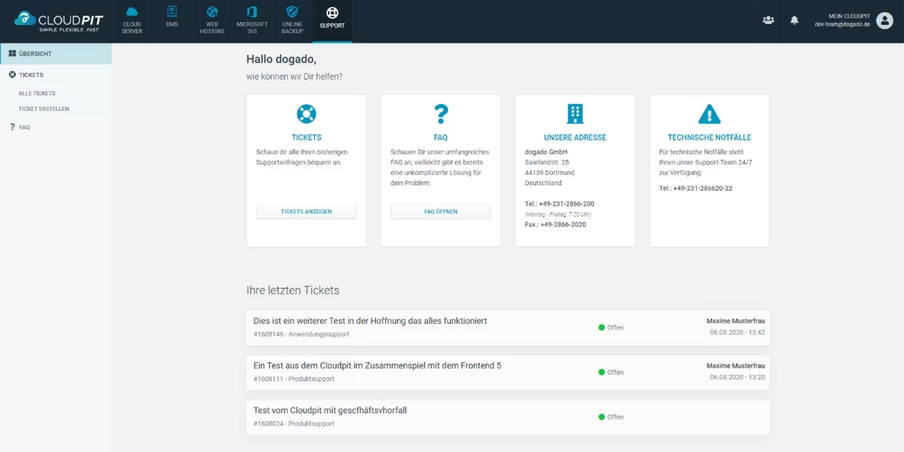This screenshot has width=904, height=452.
Task: Open Alle Tickets in sidebar
Action: point(37,93)
